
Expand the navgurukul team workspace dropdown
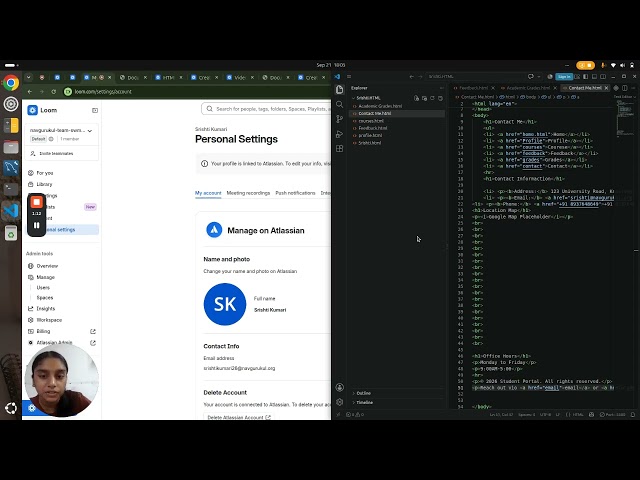[x=90, y=131]
